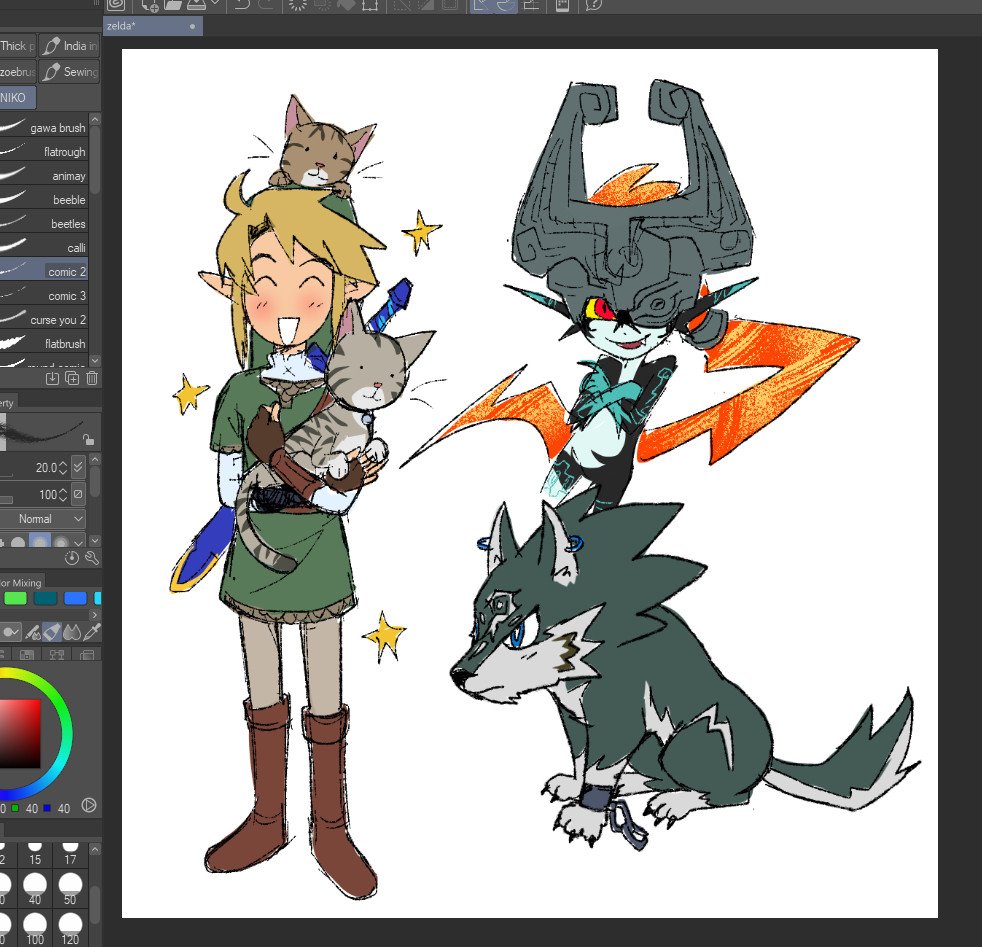Choose the India ink sub tool group
The image size is (982, 947).
point(70,46)
